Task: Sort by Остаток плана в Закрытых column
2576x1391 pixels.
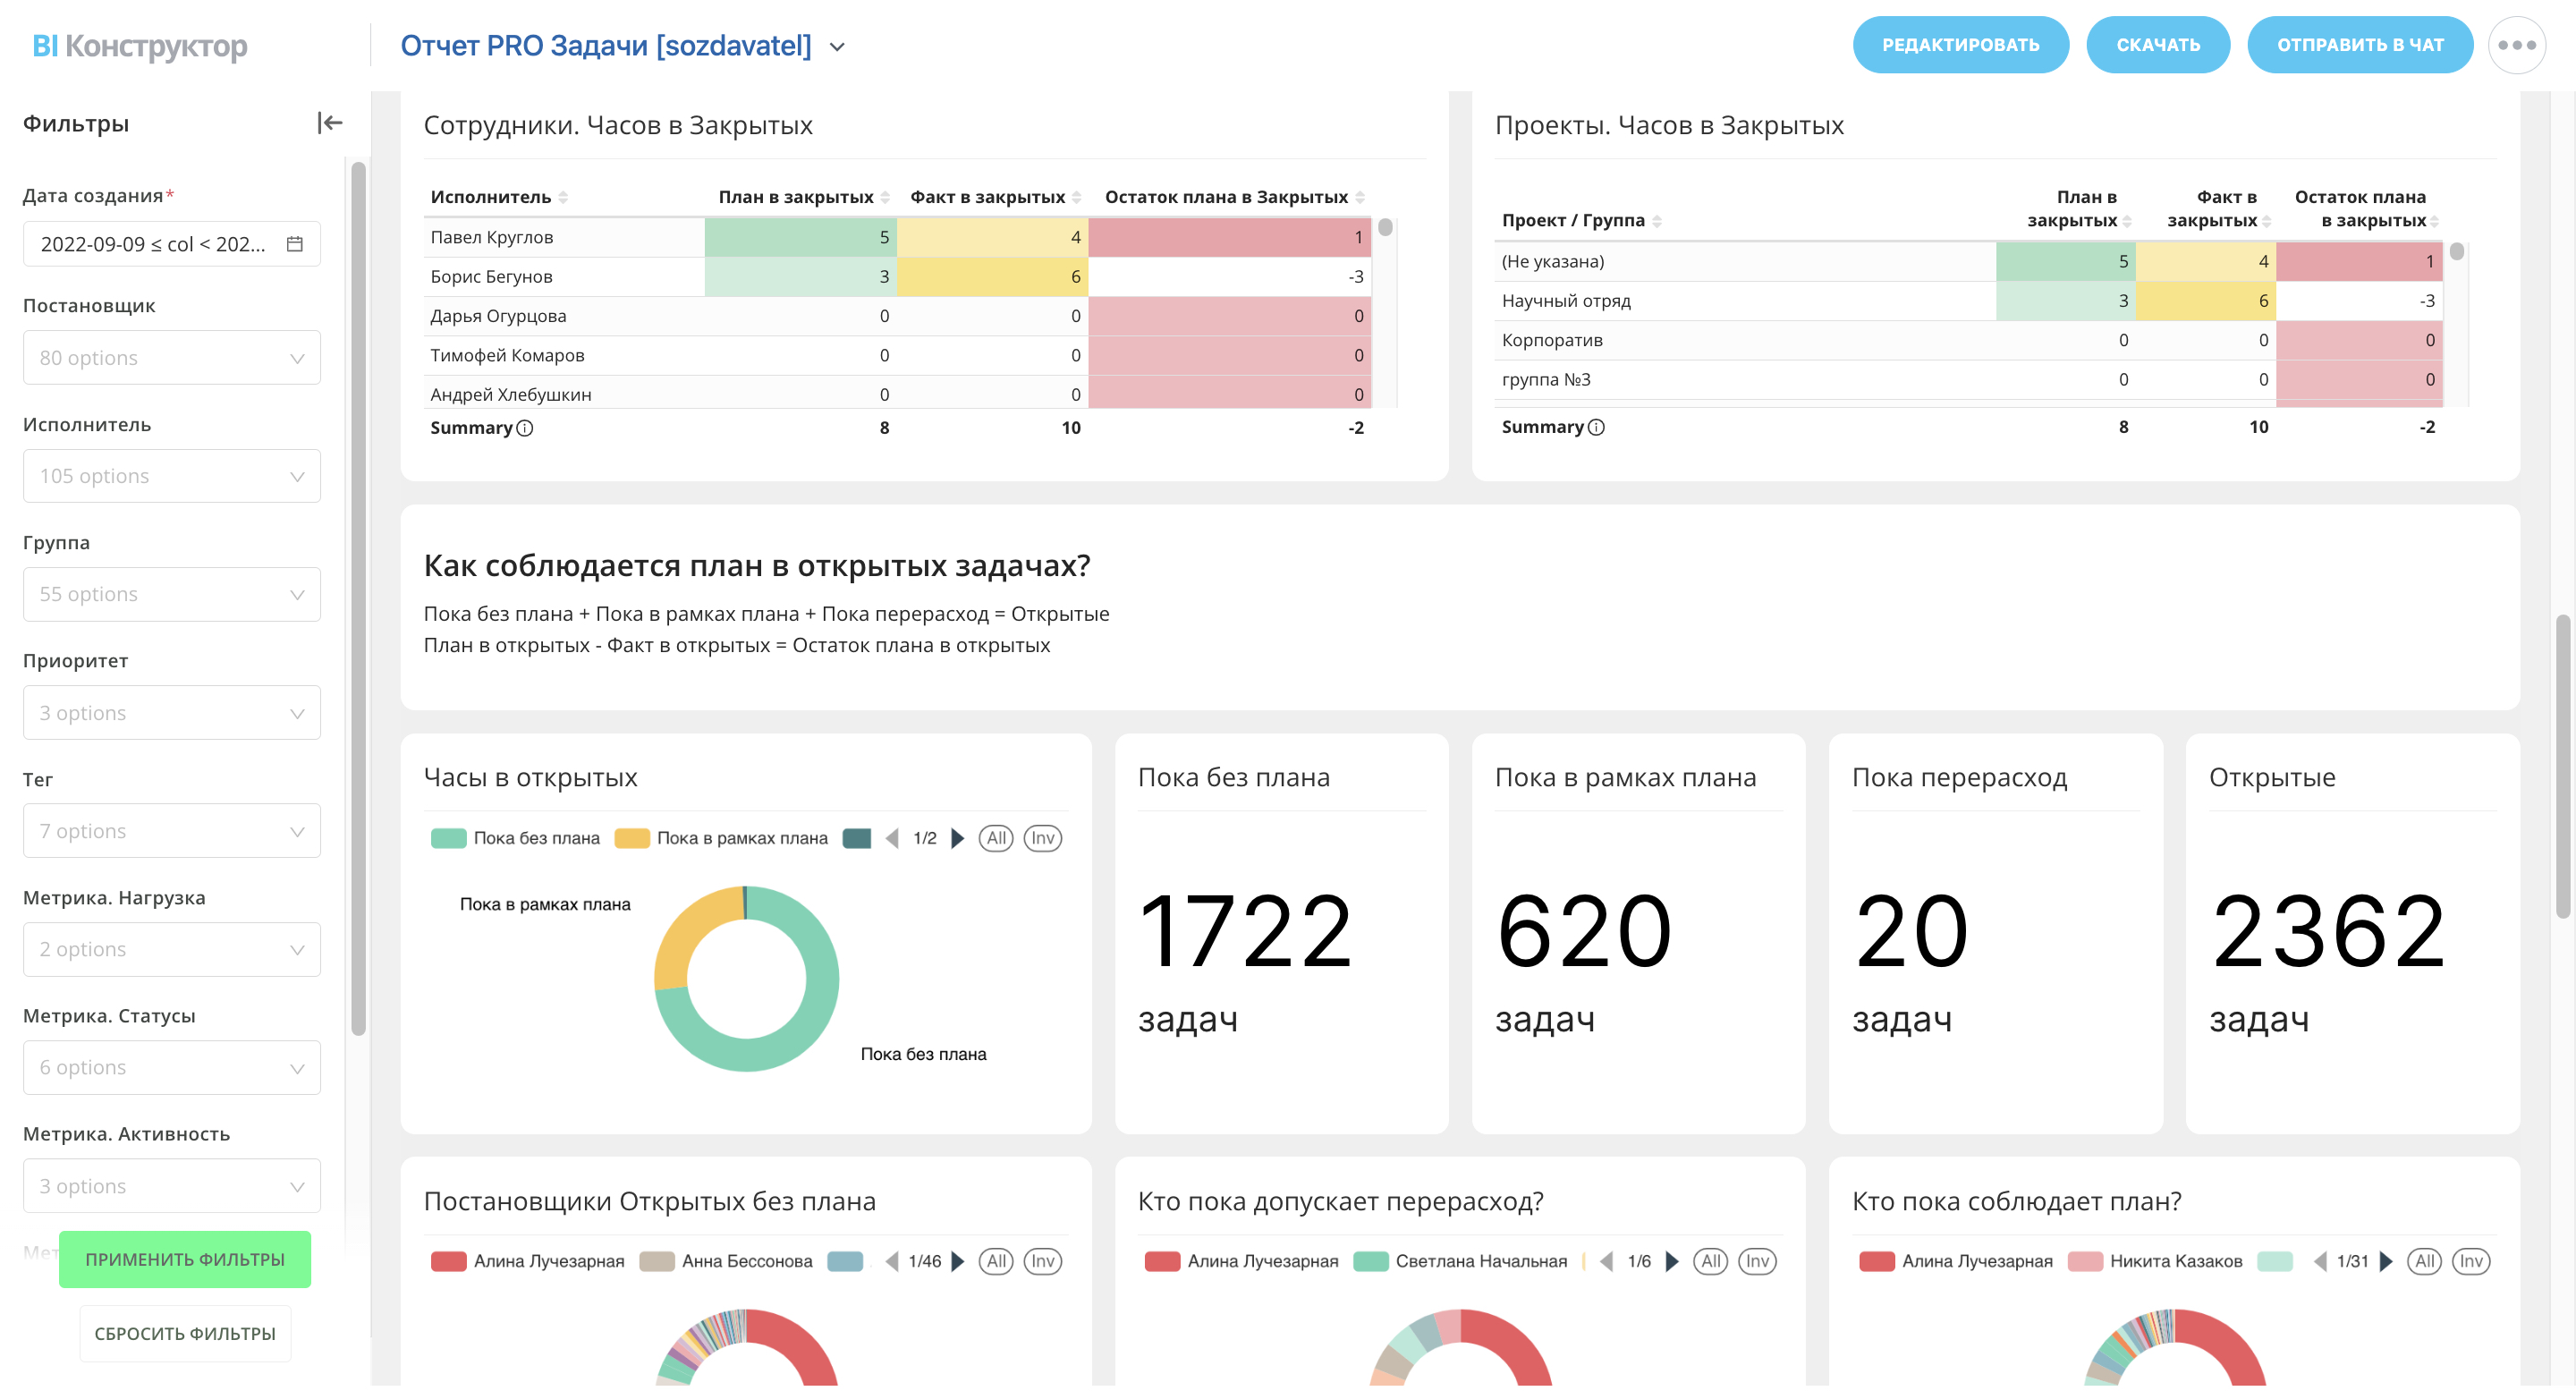Action: (1359, 198)
